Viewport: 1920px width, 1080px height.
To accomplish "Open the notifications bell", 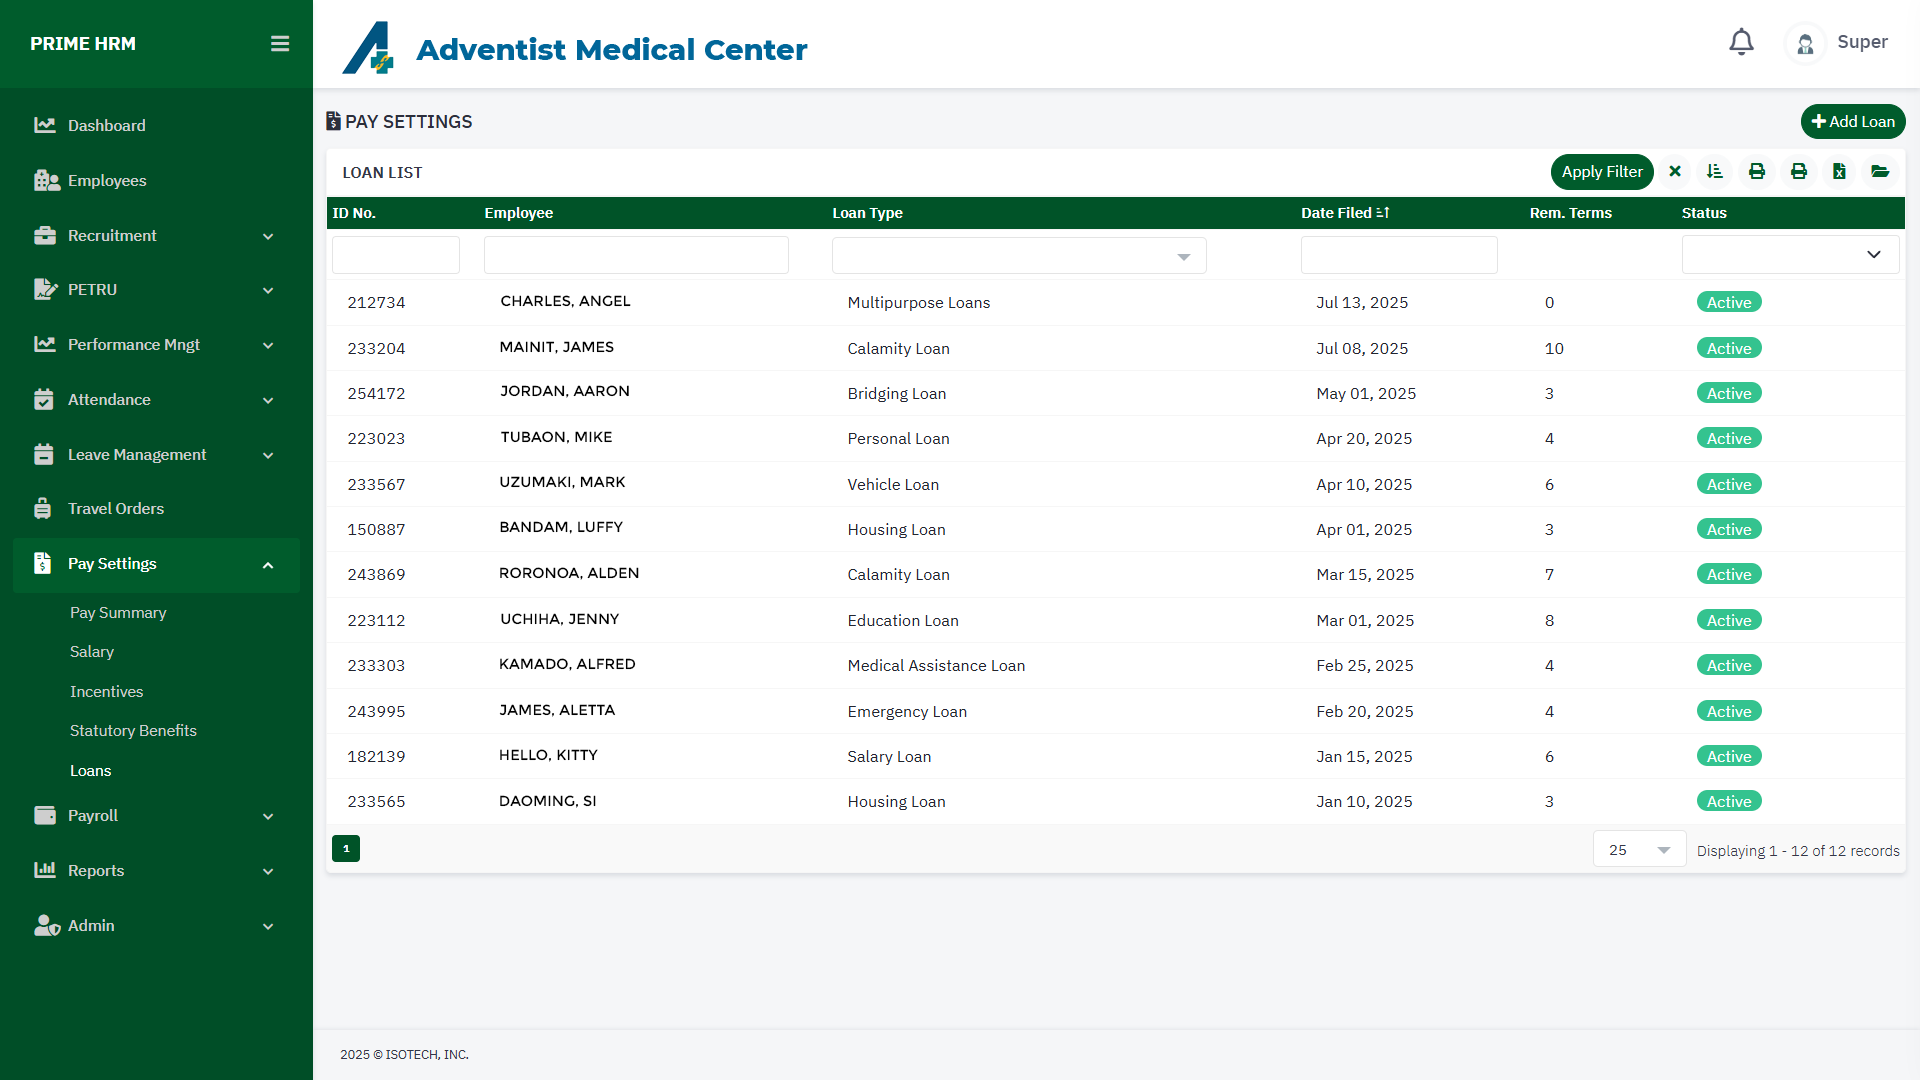I will coord(1741,43).
